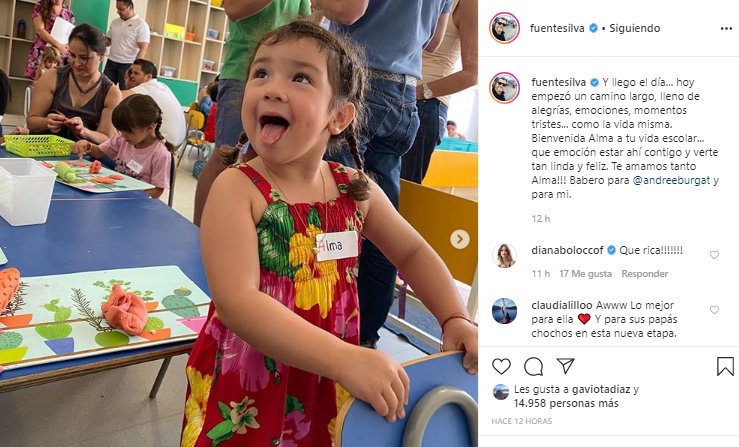Open dianaboloccof's avatar

click(504, 256)
